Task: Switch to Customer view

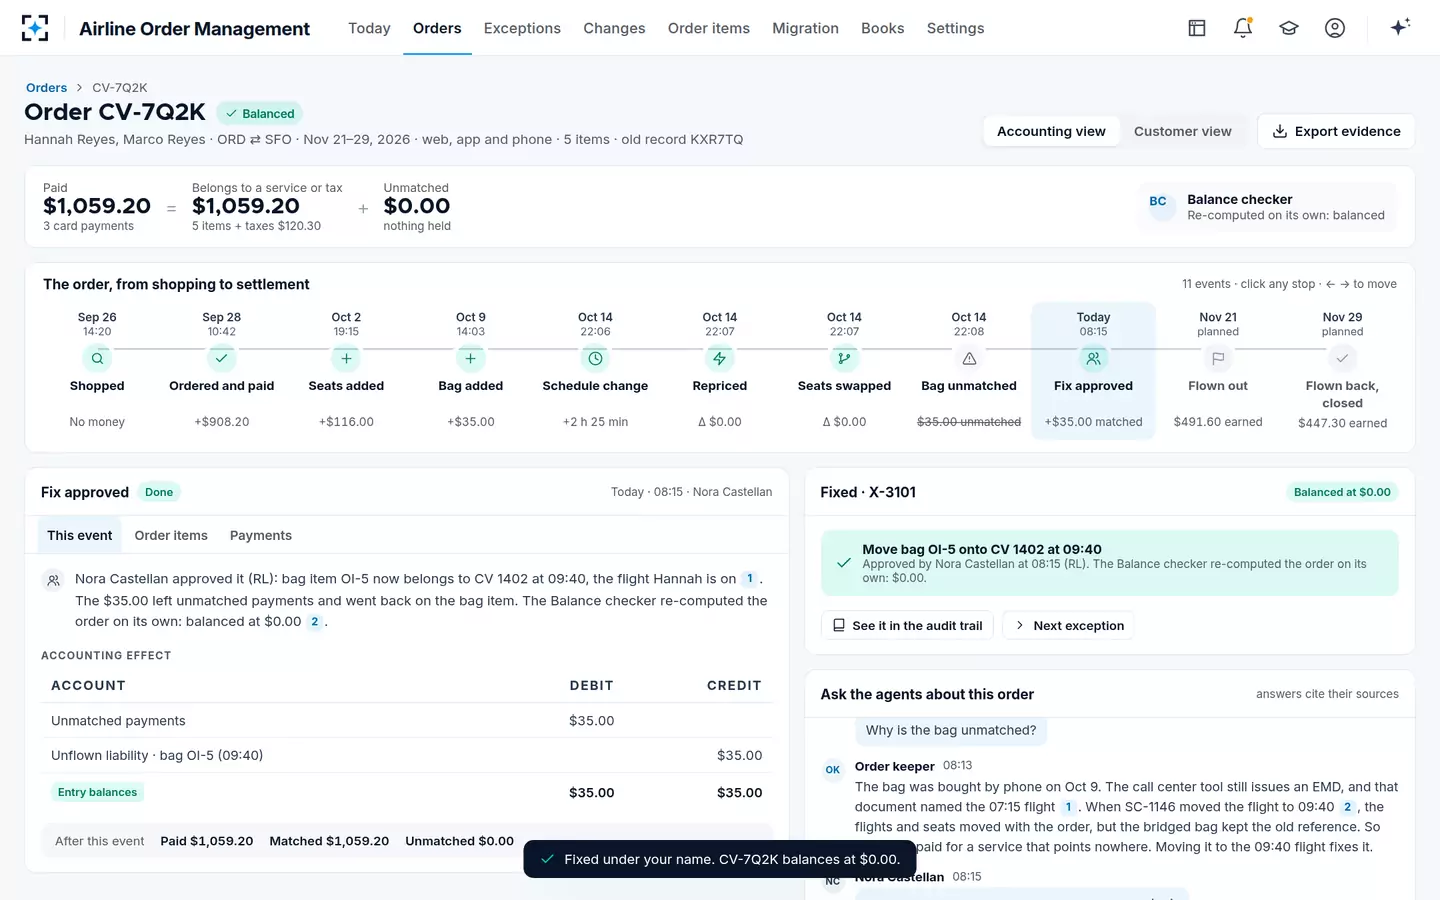Action: [x=1182, y=131]
